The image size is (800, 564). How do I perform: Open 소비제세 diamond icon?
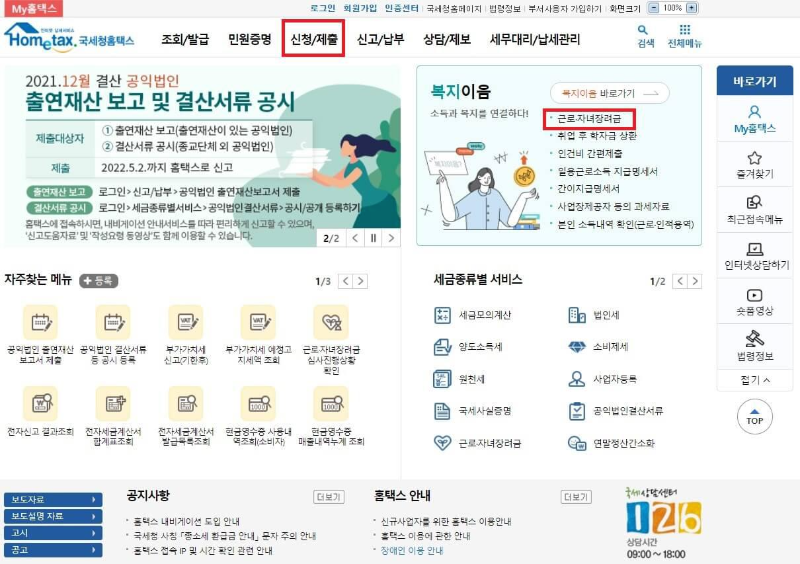(x=577, y=347)
